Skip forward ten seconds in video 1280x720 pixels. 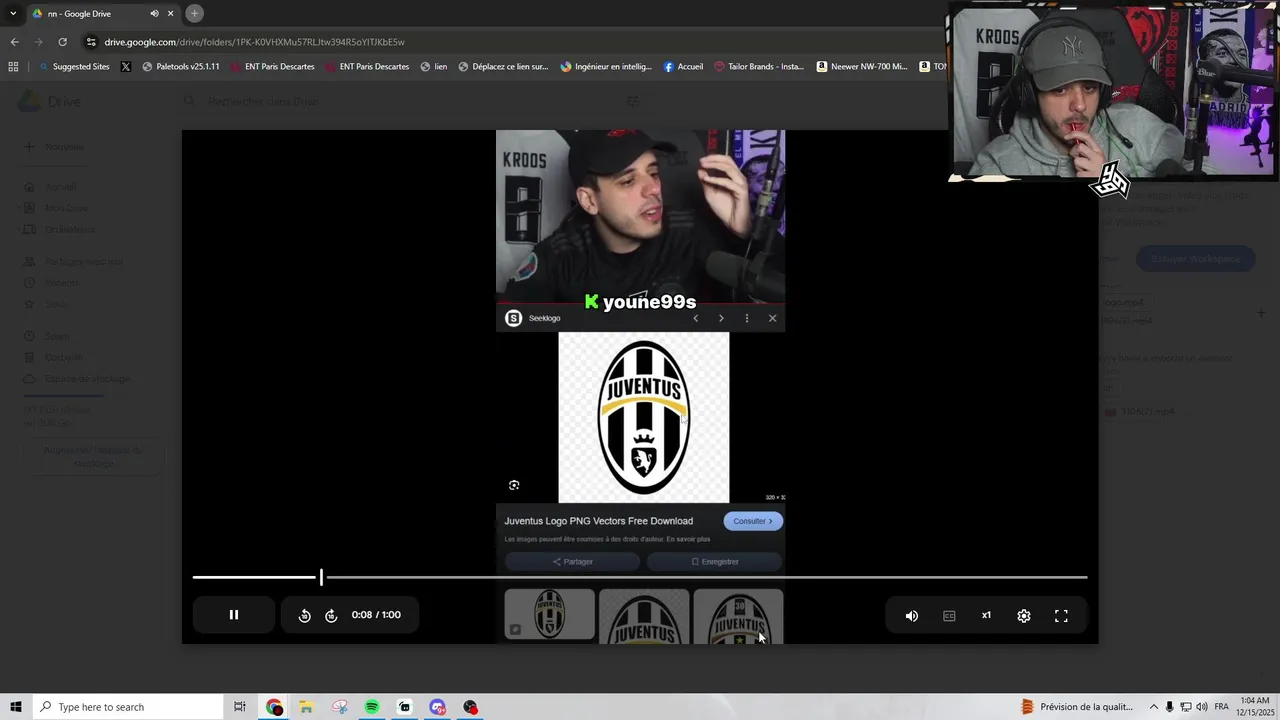pos(331,616)
